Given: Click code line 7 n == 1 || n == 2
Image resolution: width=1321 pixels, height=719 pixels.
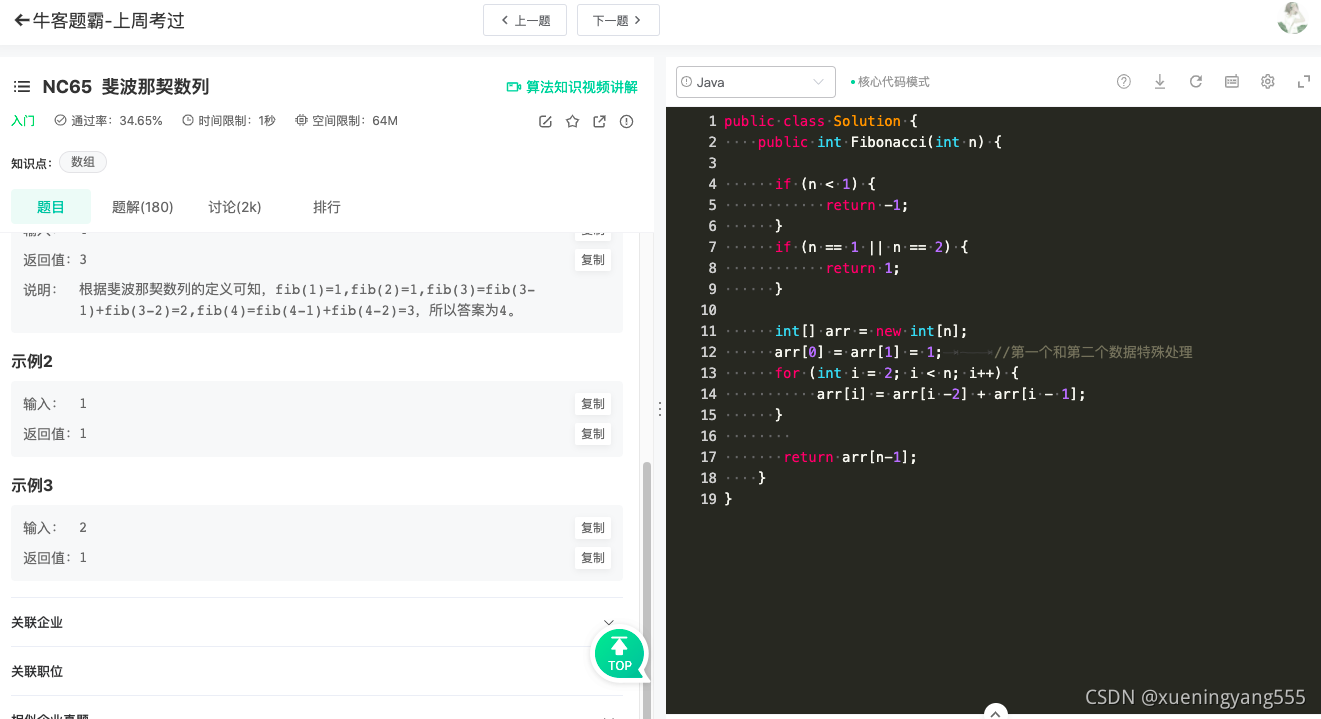Looking at the screenshot, I should [872, 247].
